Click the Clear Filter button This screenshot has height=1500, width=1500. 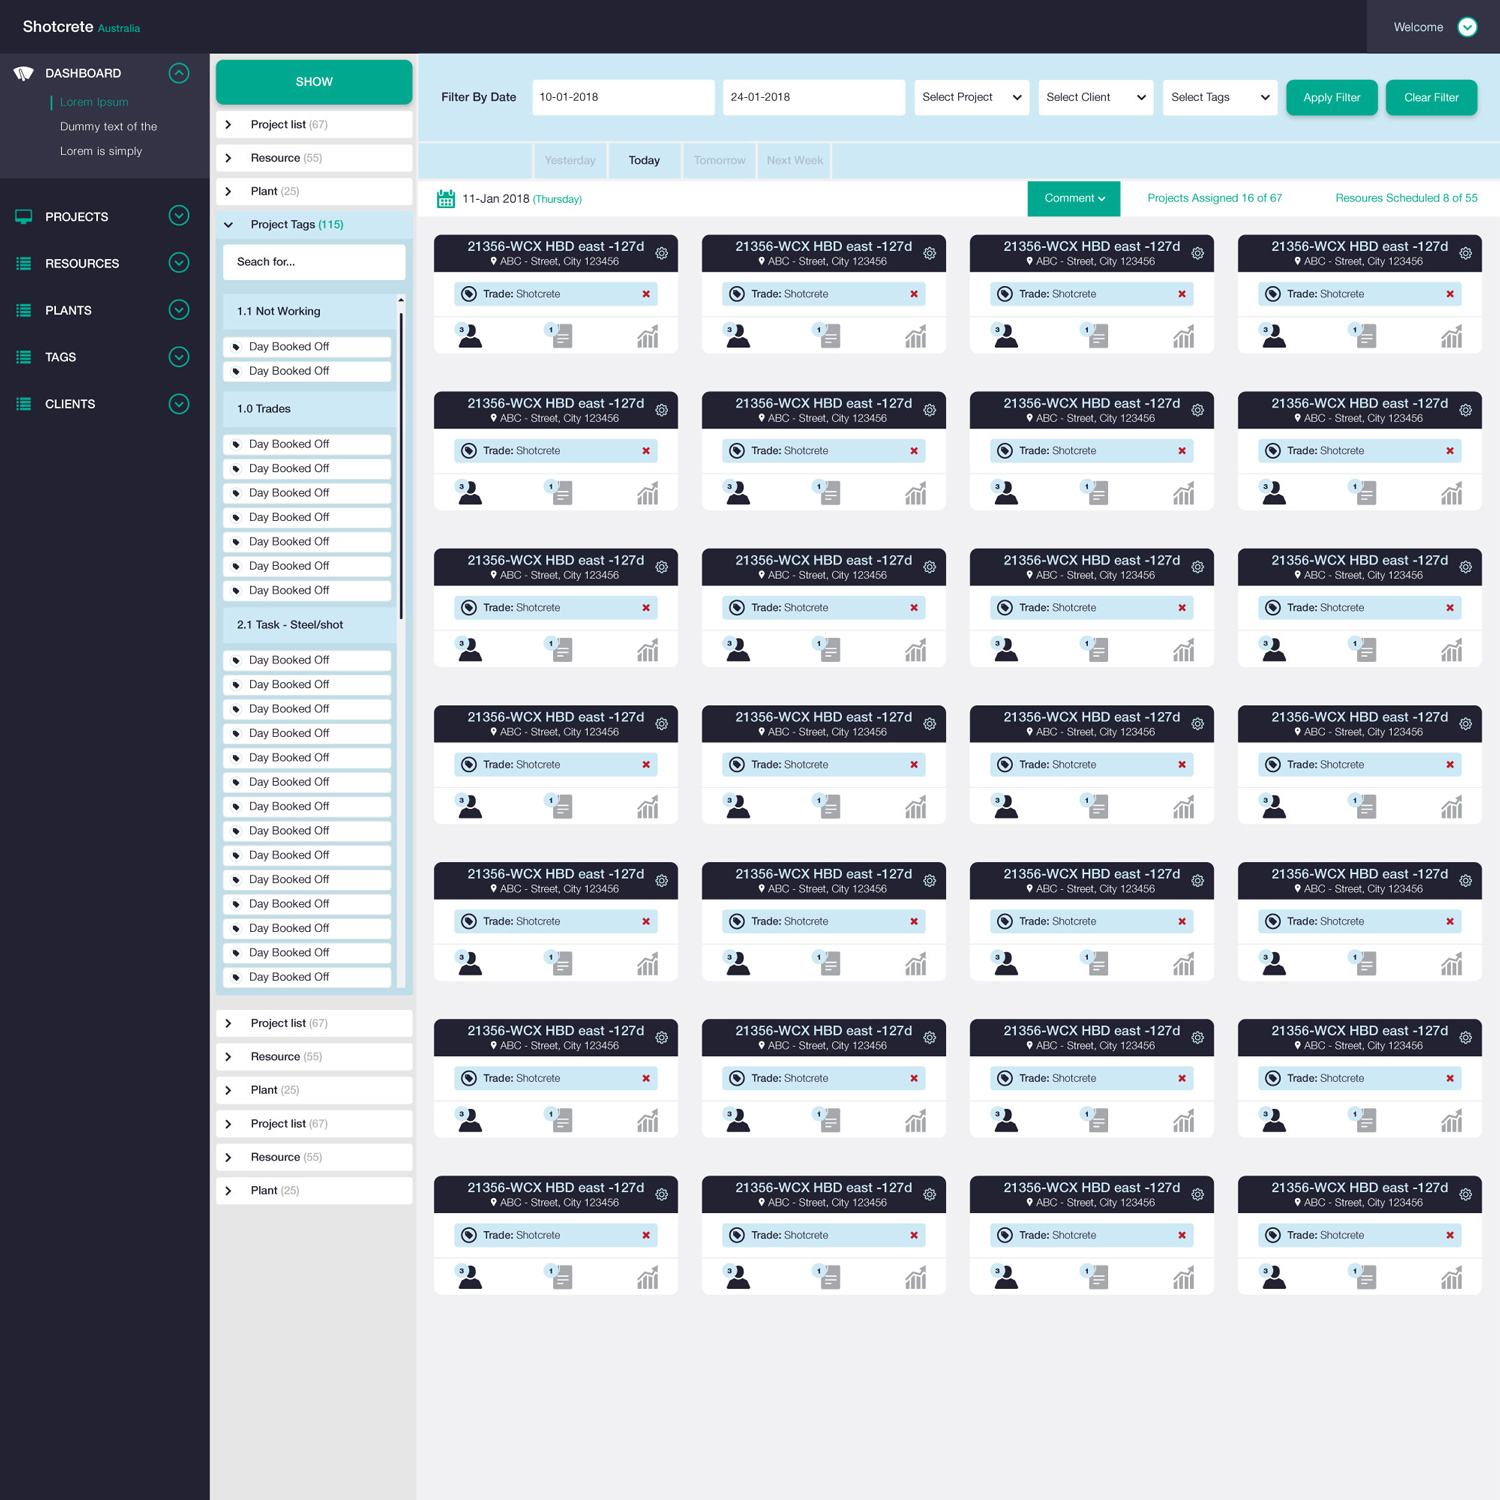click(1431, 97)
